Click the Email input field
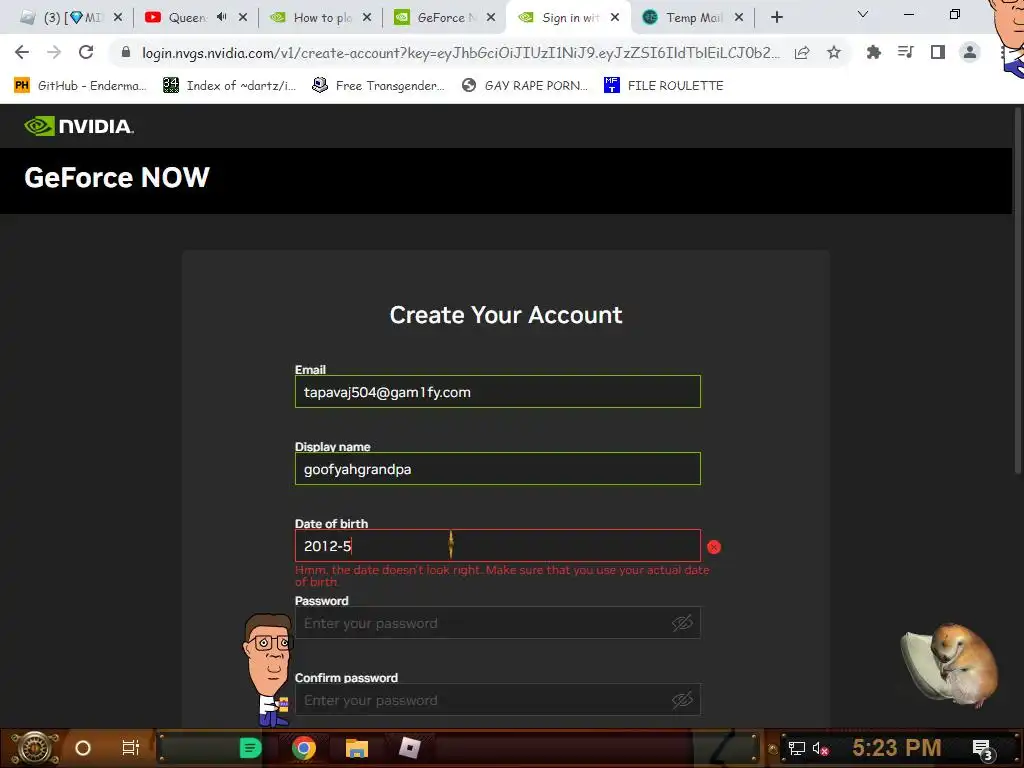This screenshot has width=1024, height=768. (498, 392)
